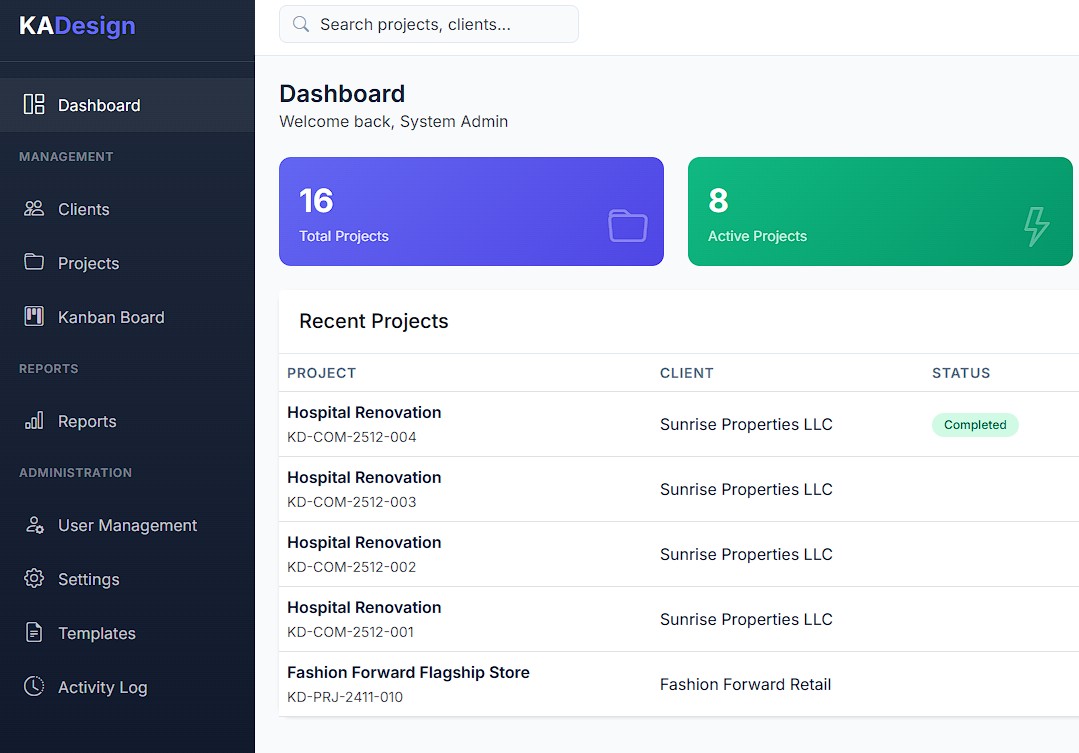This screenshot has height=753, width=1079.
Task: Select the Active Projects card
Action: (880, 211)
